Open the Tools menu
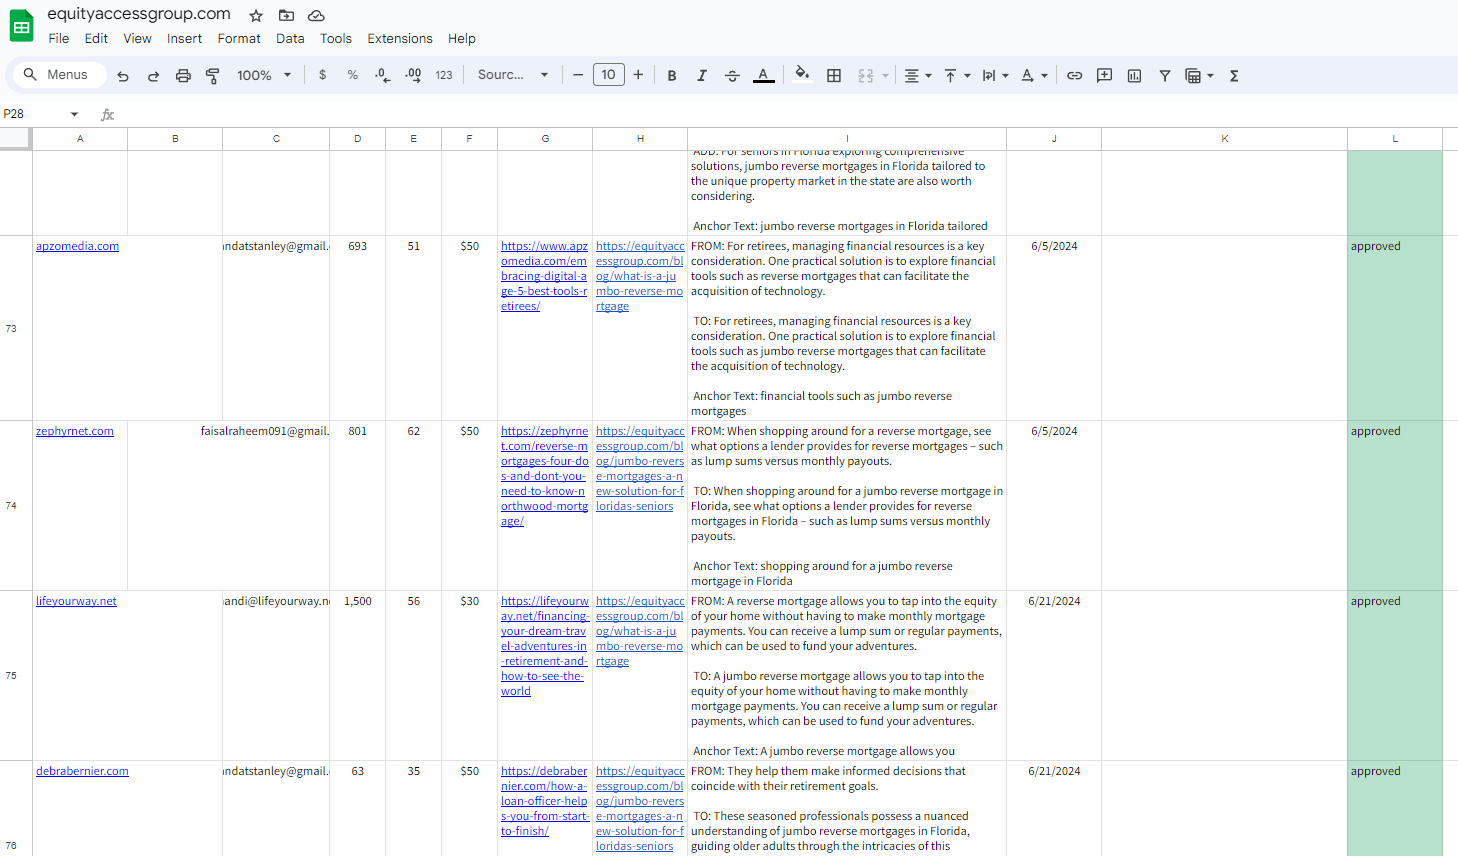Screen dimensions: 1458x856 coord(336,38)
